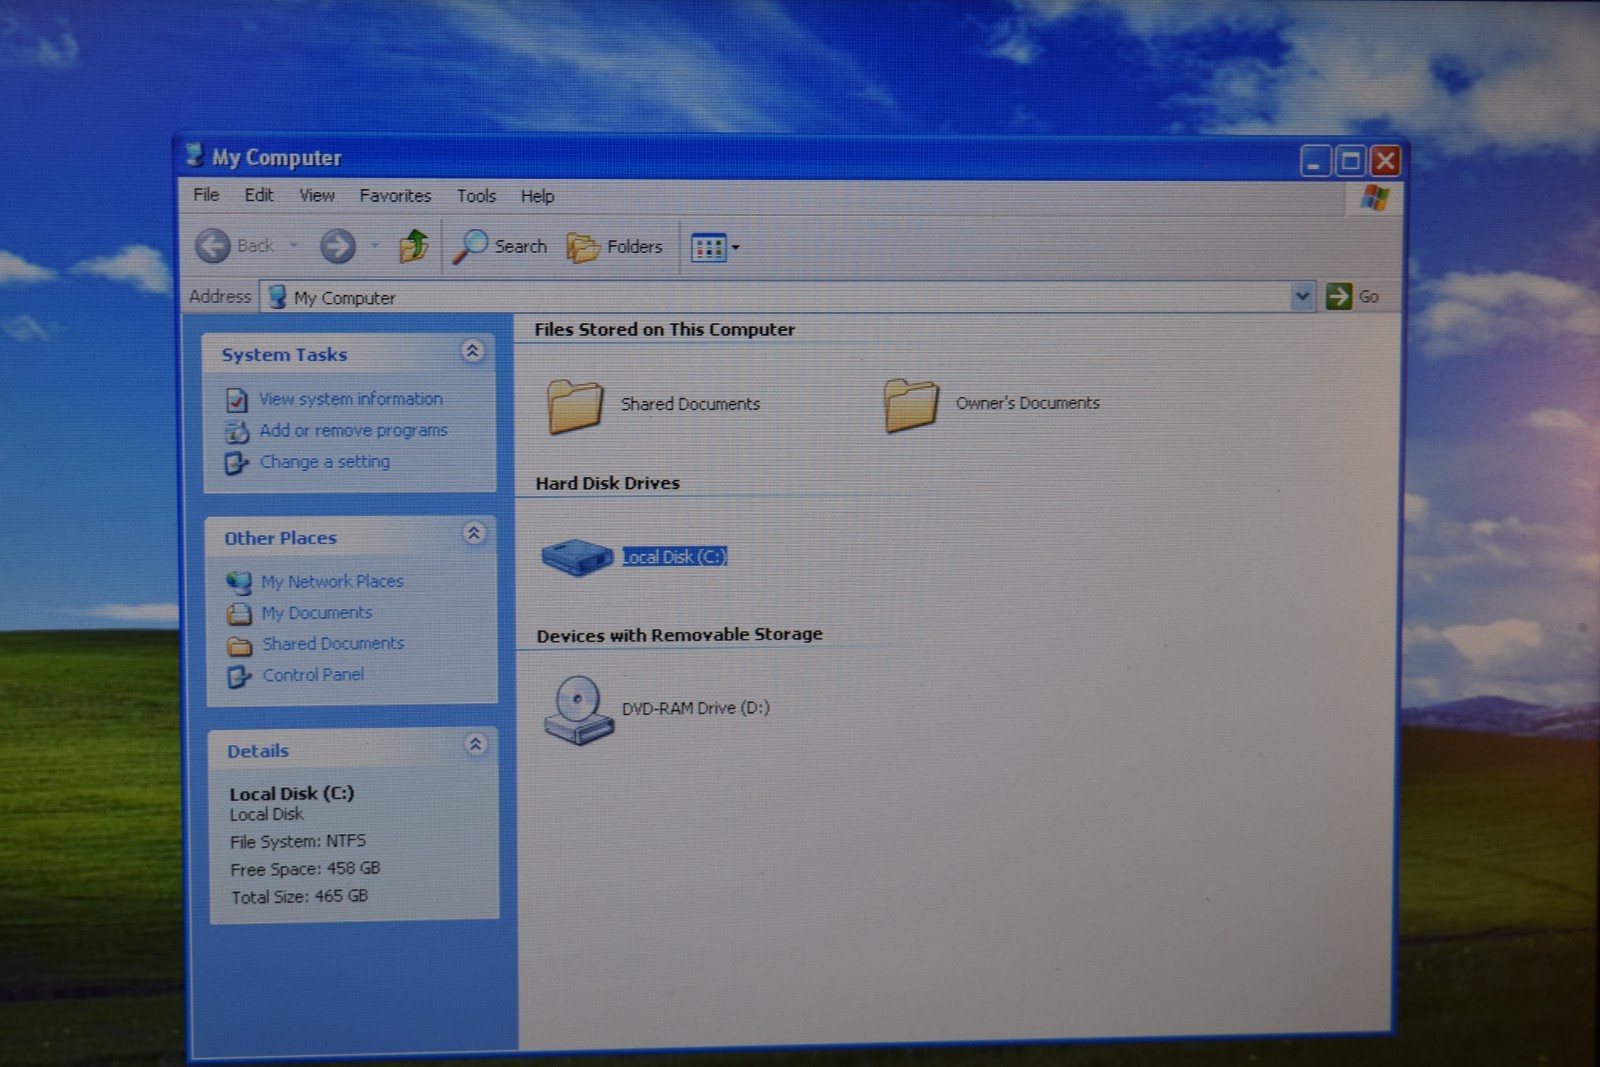Click the File System: NTFS text
Screen dimensions: 1600x1067
tap(298, 842)
